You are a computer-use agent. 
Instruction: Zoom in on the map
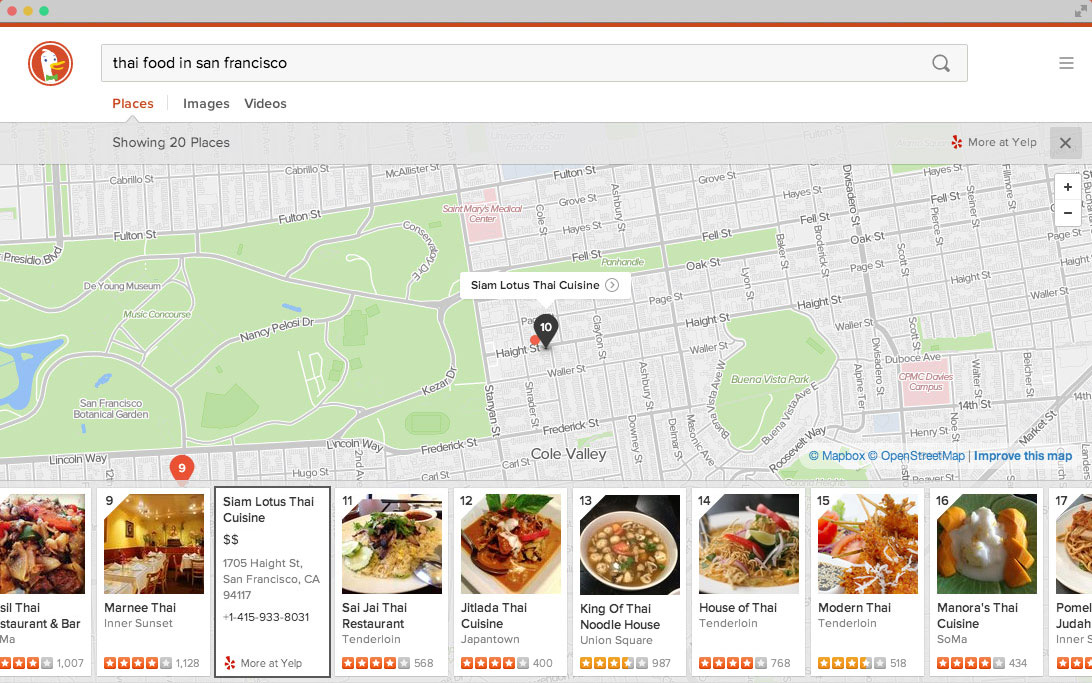(x=1068, y=187)
